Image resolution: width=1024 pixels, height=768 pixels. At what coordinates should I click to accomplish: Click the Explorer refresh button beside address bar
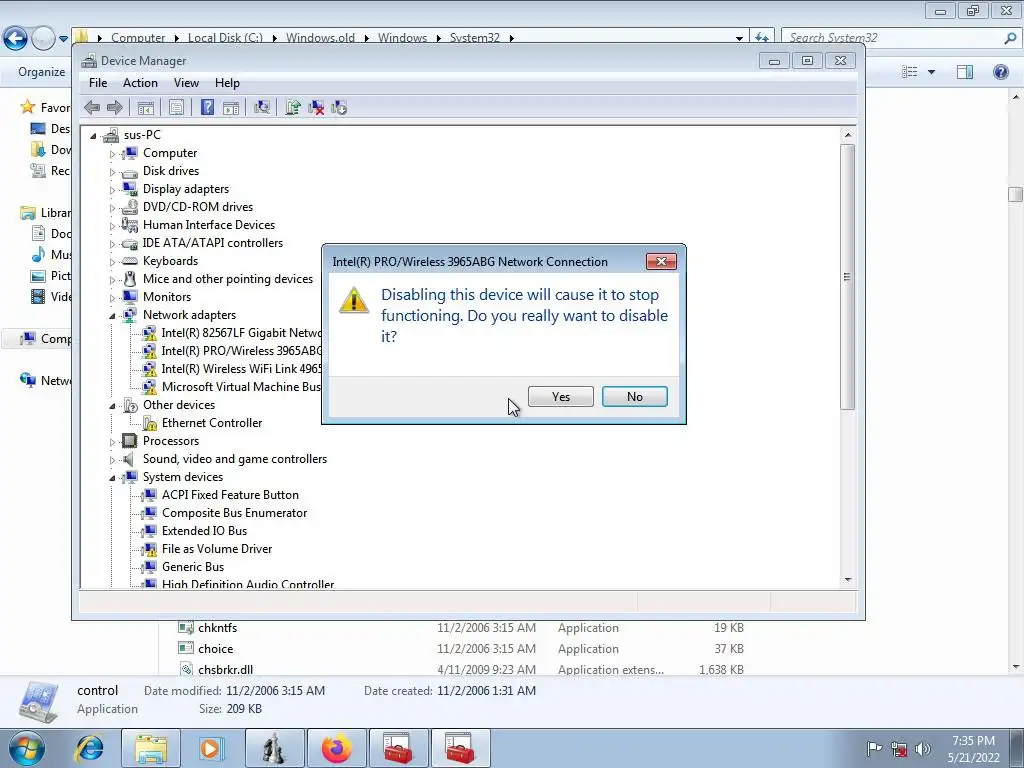pos(761,38)
